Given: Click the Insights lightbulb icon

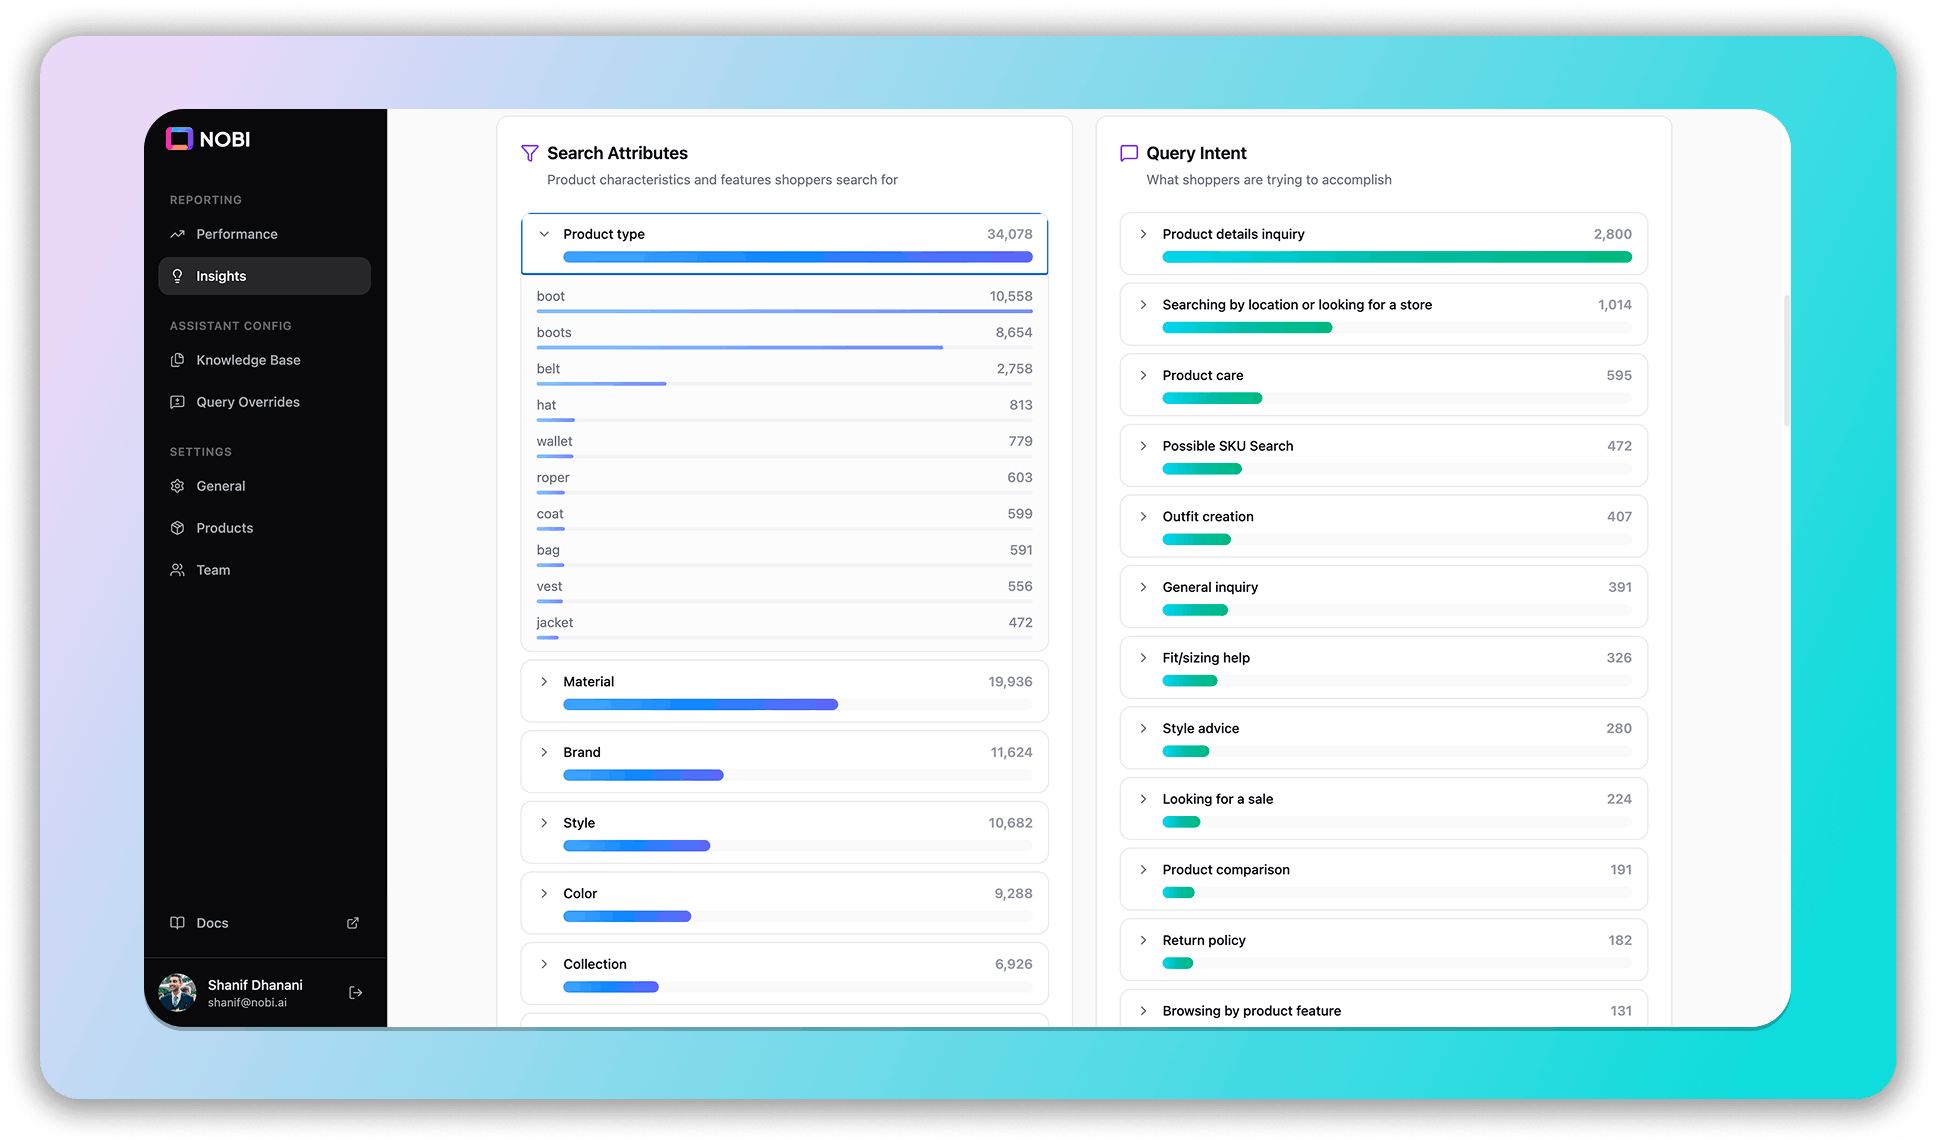Looking at the screenshot, I should 177,276.
